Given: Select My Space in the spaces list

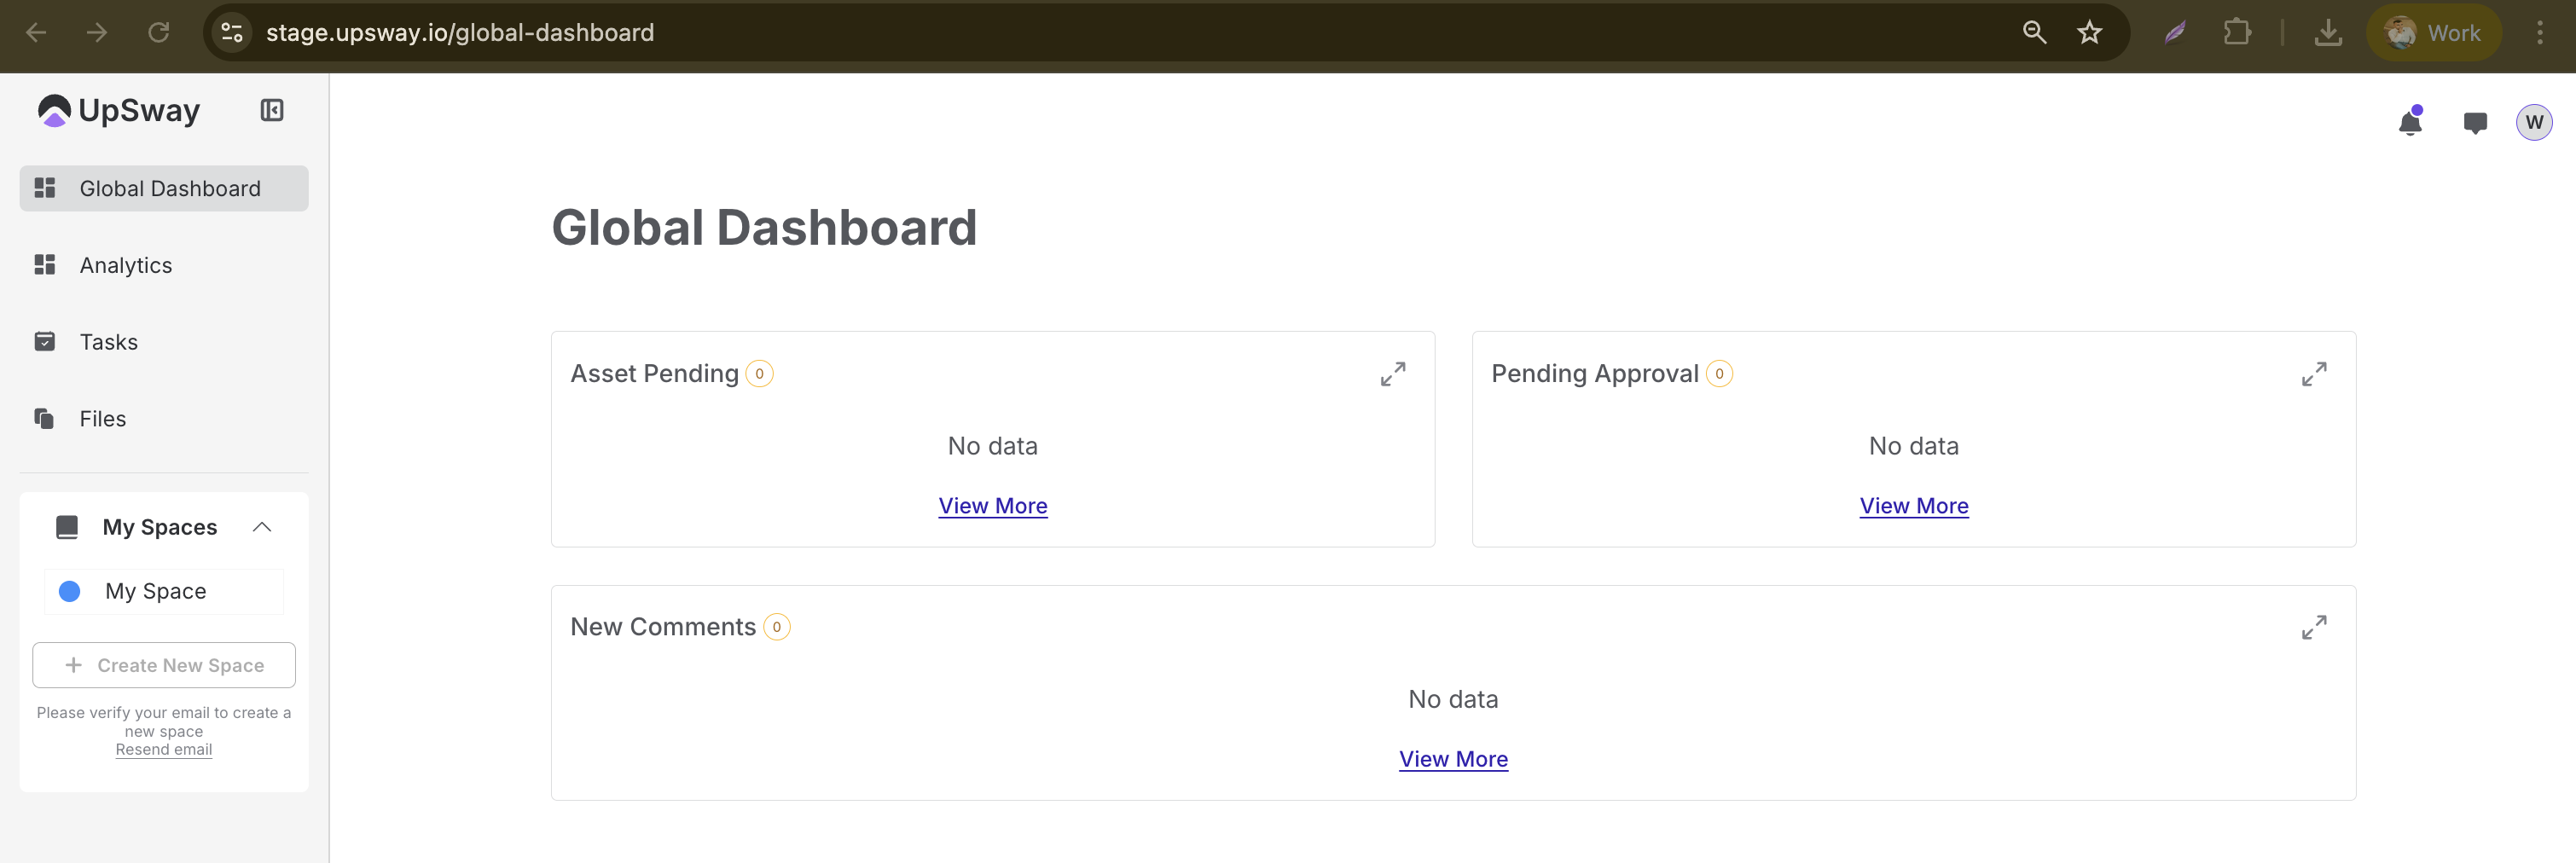Looking at the screenshot, I should [156, 591].
